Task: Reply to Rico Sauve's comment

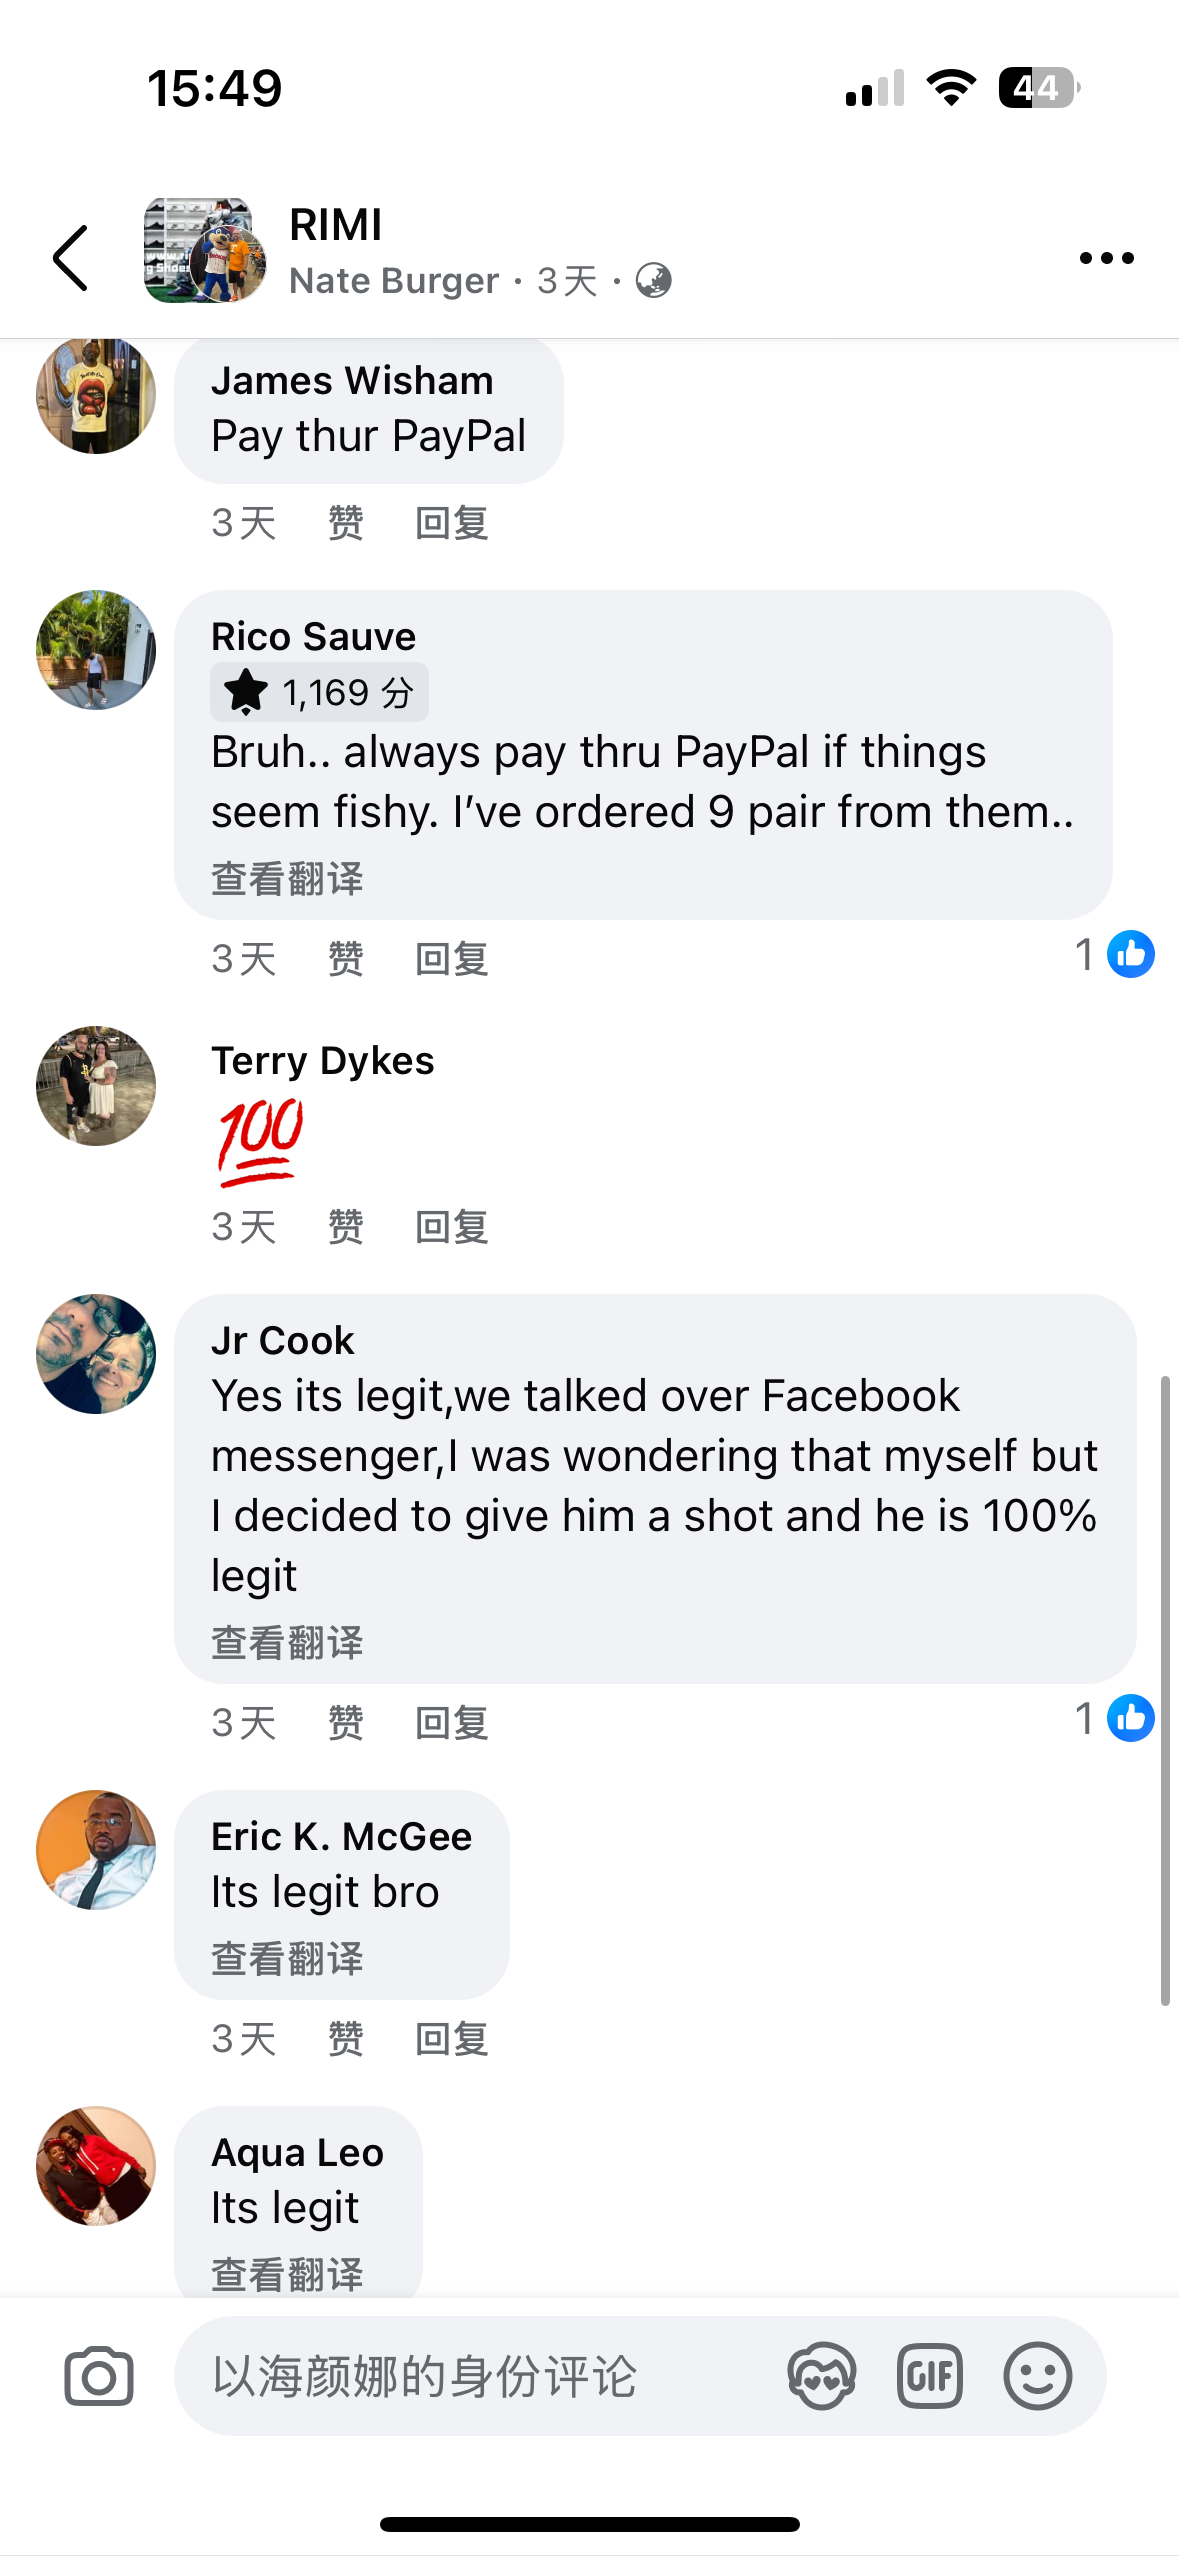Action: (451, 959)
